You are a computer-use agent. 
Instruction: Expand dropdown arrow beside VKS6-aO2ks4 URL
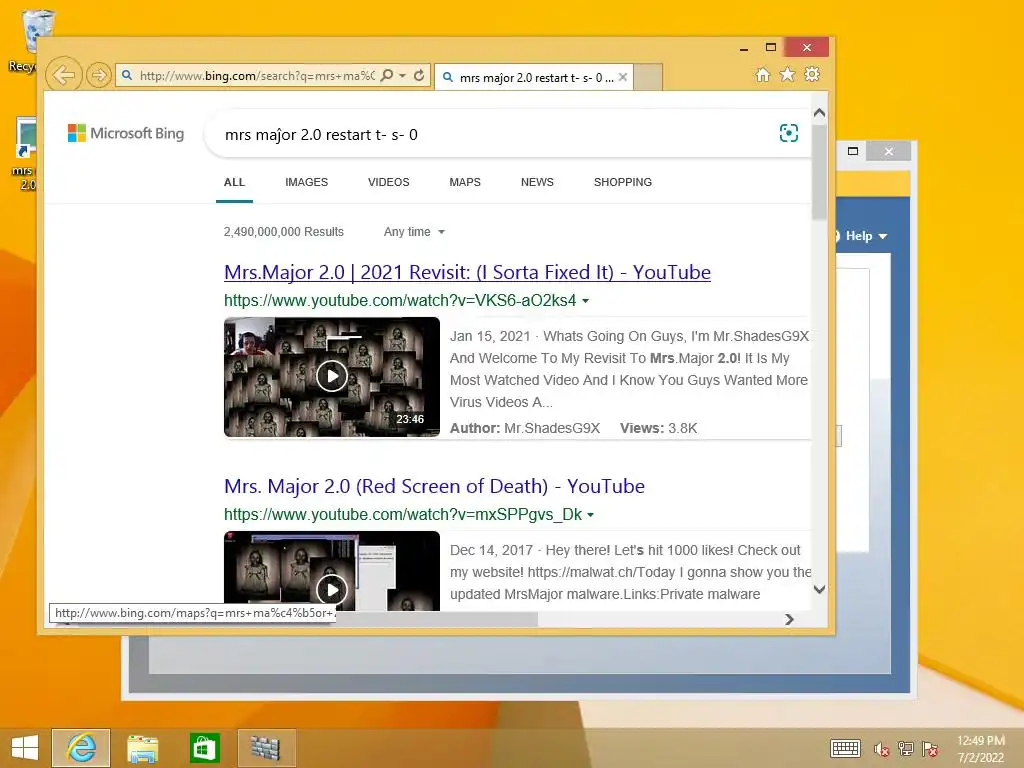pos(586,301)
